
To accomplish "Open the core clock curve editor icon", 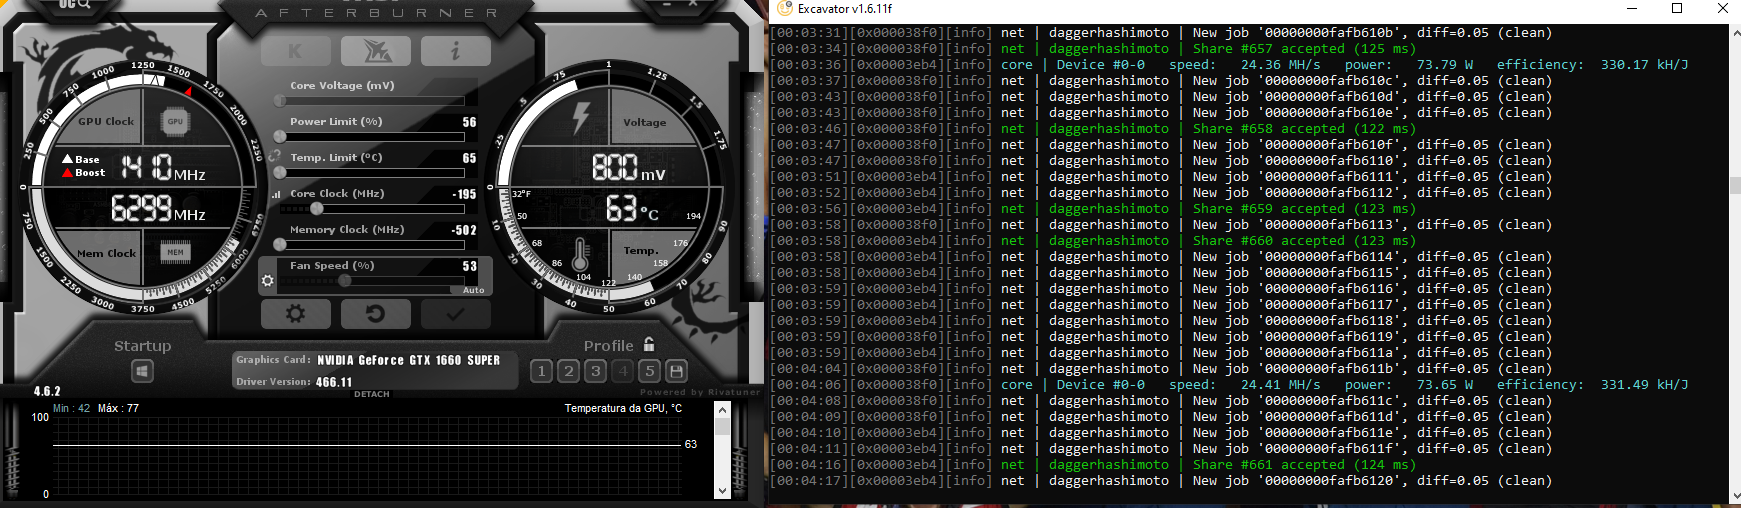I will pyautogui.click(x=276, y=194).
